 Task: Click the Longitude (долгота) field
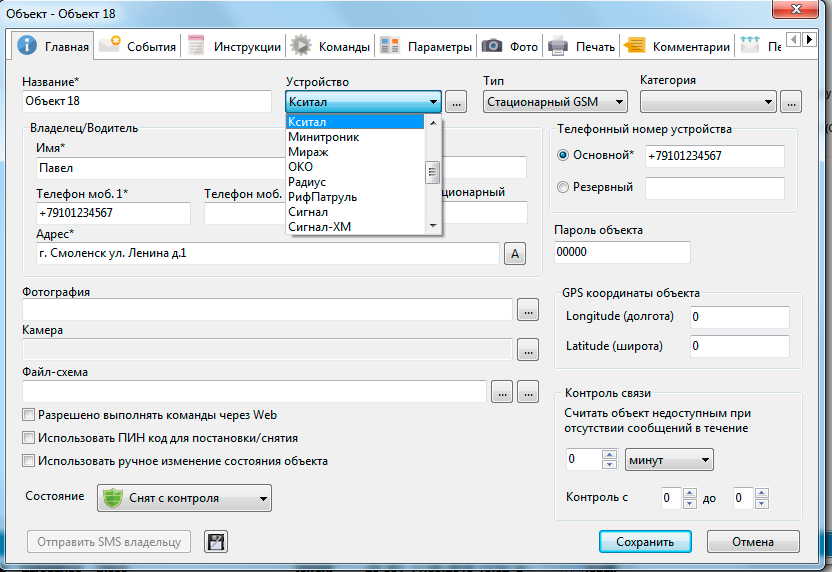(740, 317)
